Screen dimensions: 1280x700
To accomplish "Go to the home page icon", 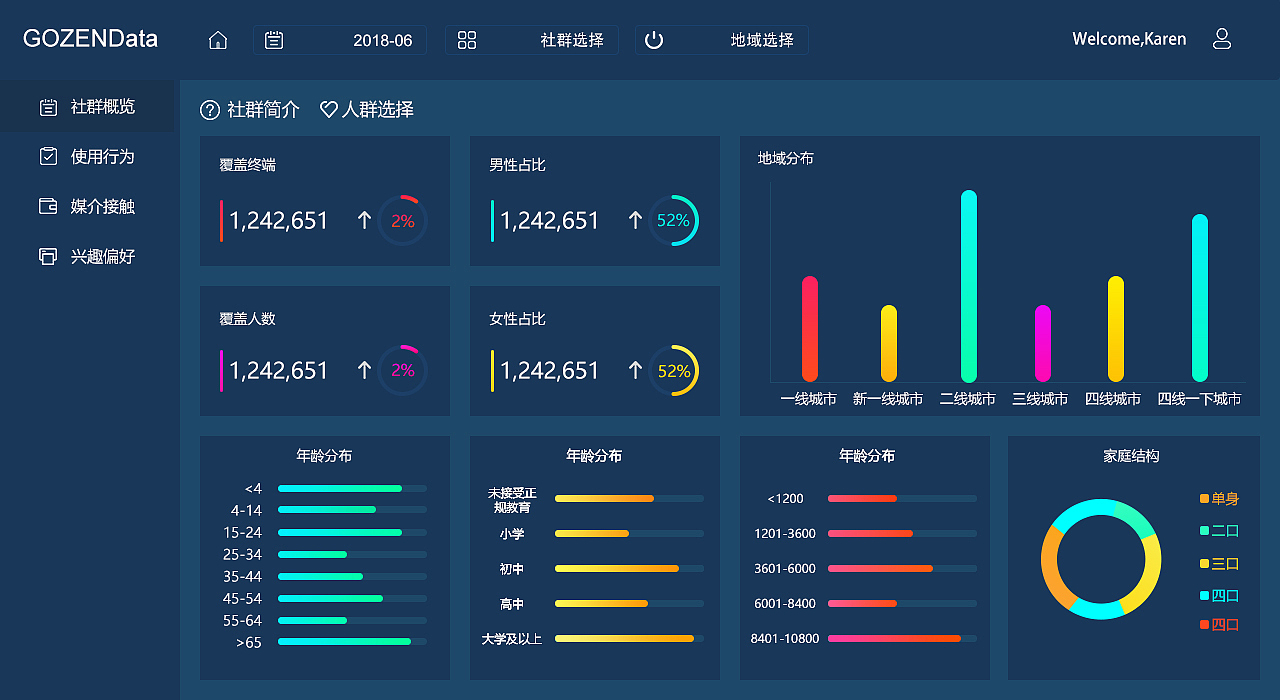I will click(x=218, y=40).
